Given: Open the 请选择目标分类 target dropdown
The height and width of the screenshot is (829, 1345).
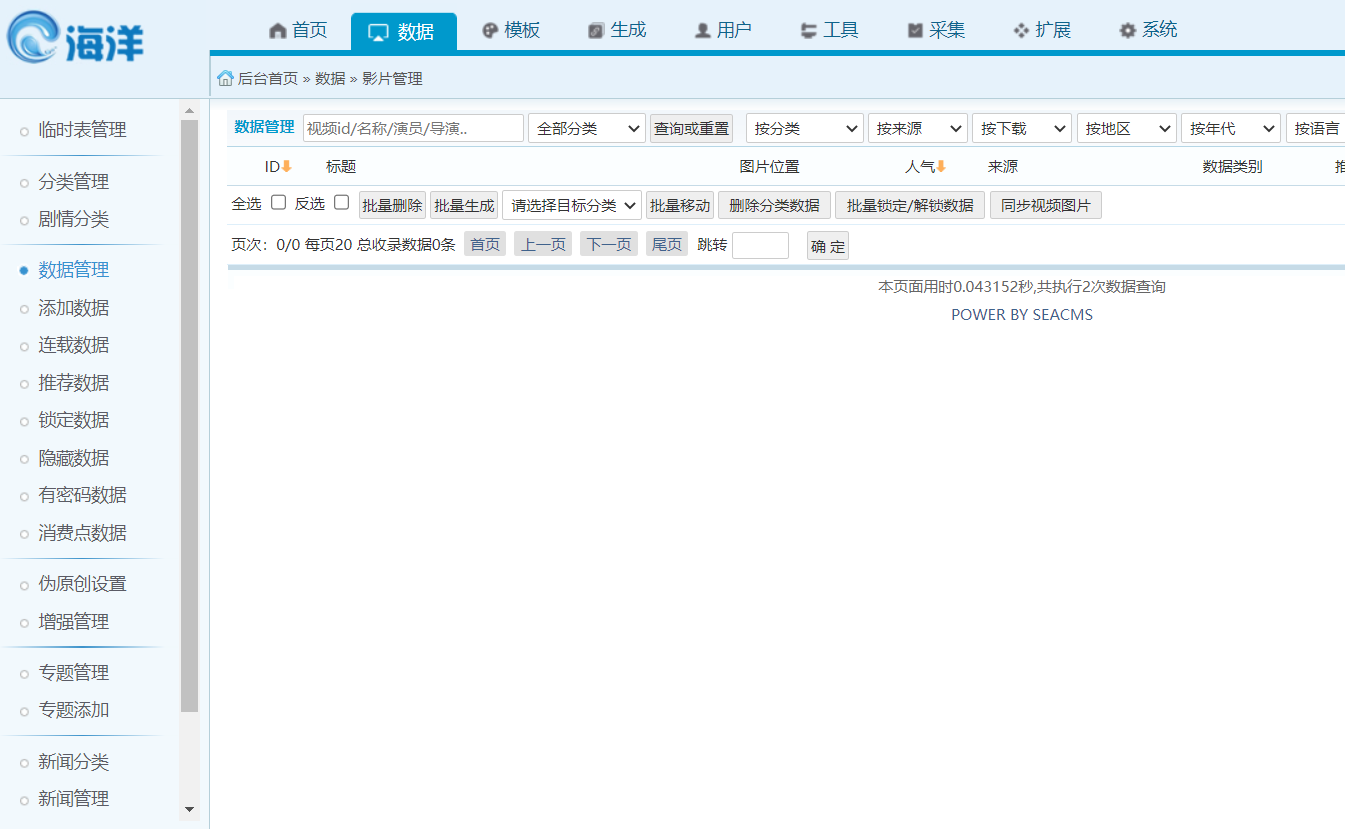Looking at the screenshot, I should 571,205.
